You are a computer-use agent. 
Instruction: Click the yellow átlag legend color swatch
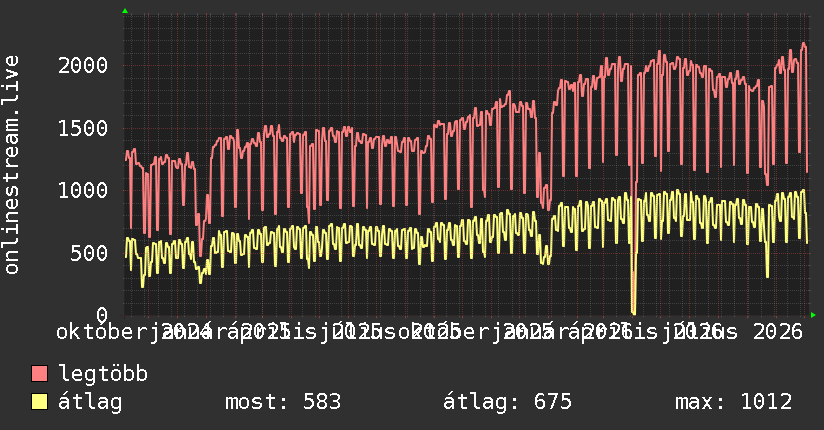39,402
